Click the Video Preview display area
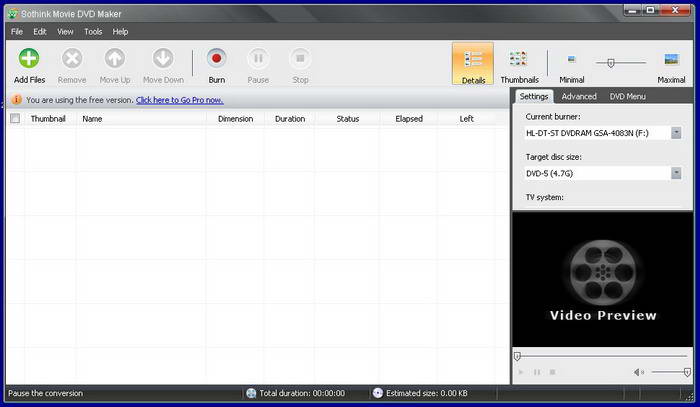 click(x=603, y=279)
